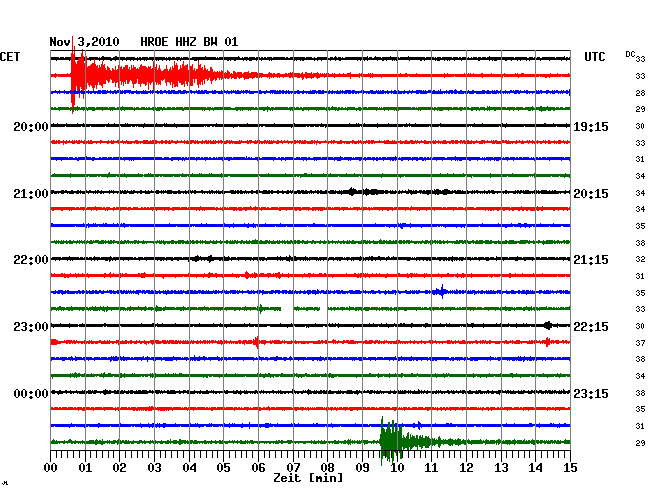Viewport: 650px width, 494px height.
Task: Click the "UTC" time zone label
Action: pyautogui.click(x=594, y=57)
